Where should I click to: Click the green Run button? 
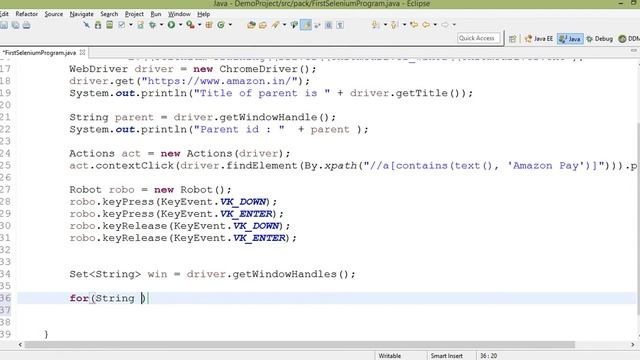coord(171,25)
